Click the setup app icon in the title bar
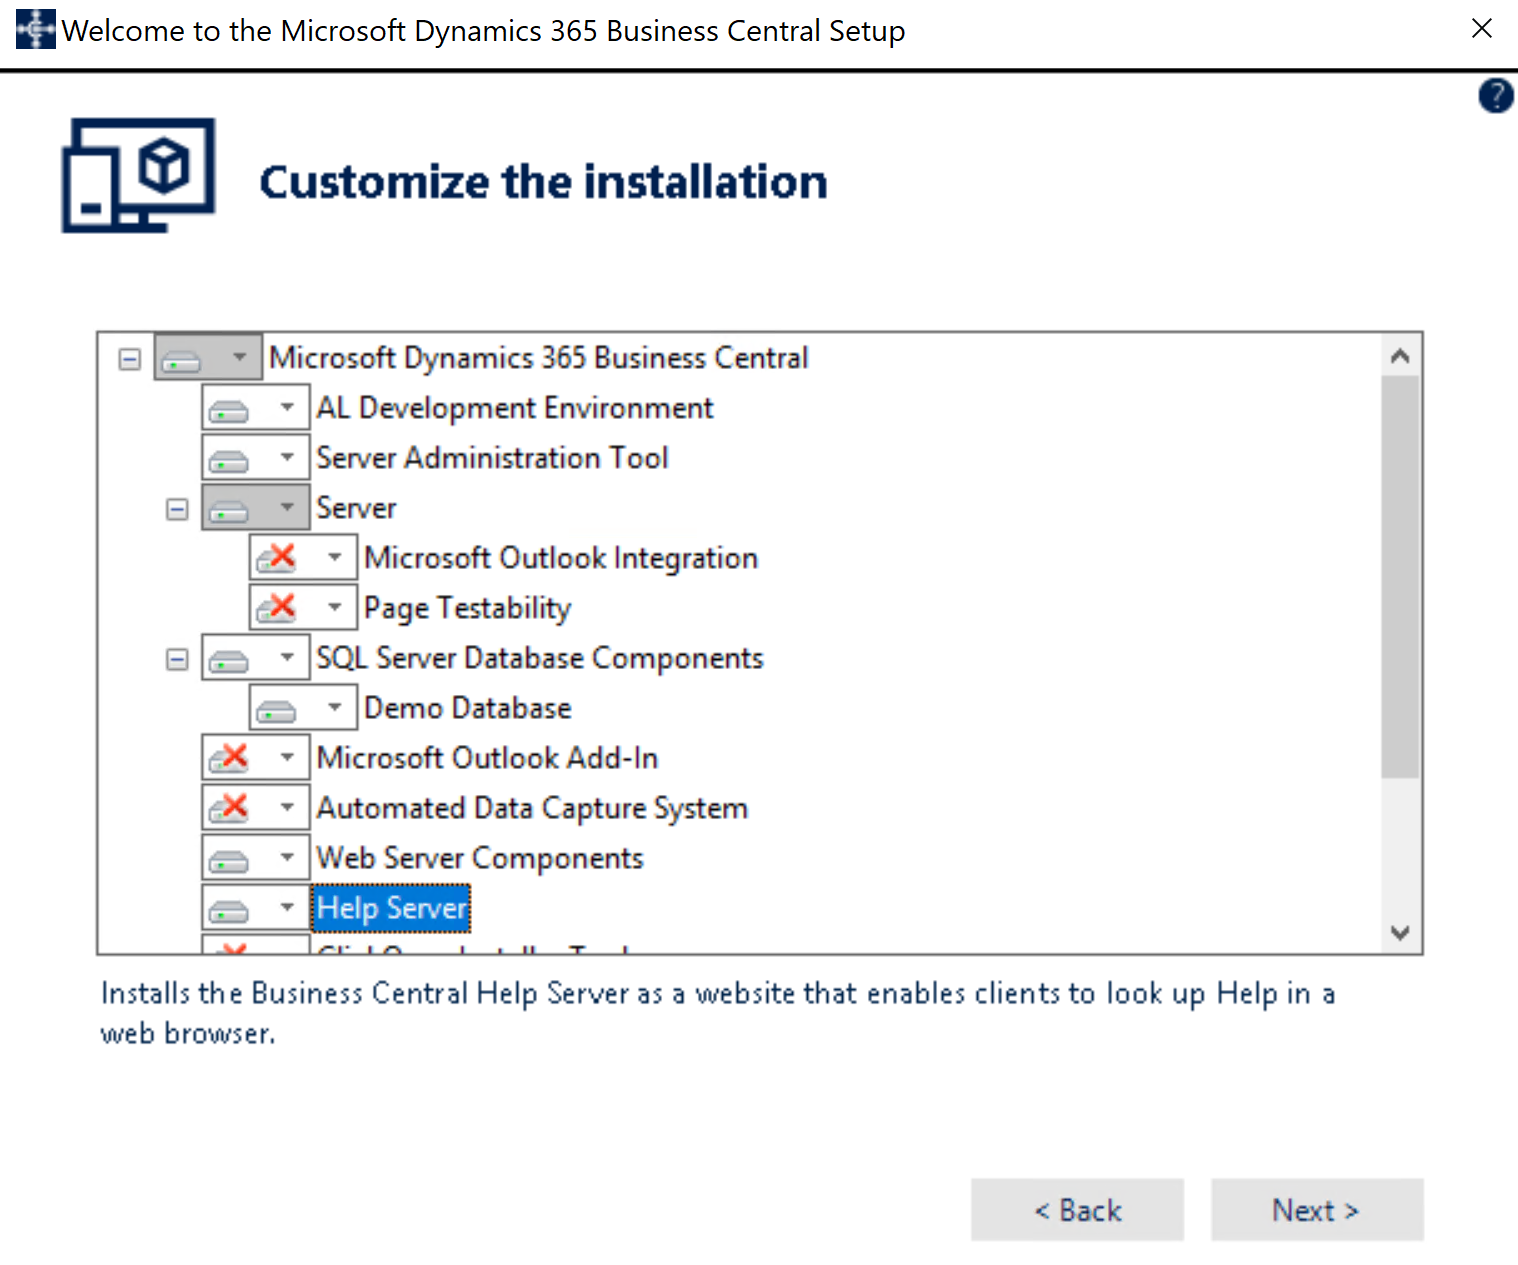 [35, 29]
